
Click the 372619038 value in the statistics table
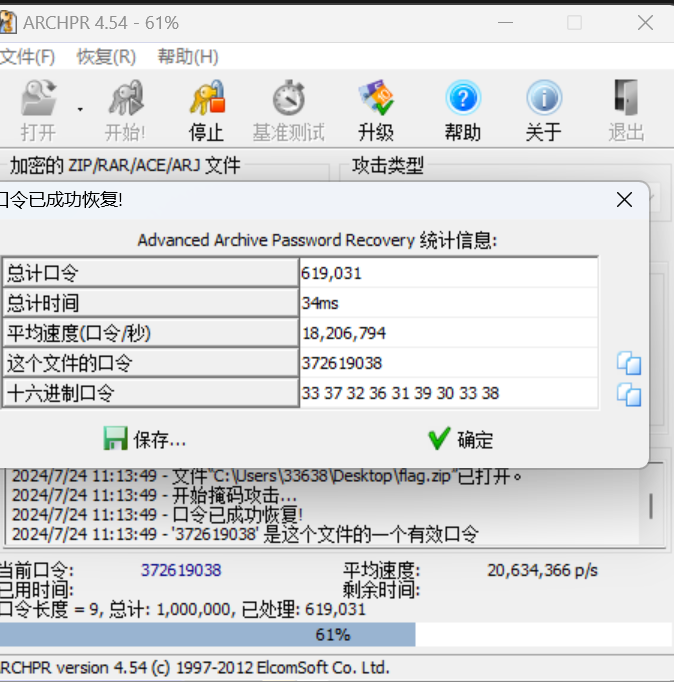tap(342, 363)
